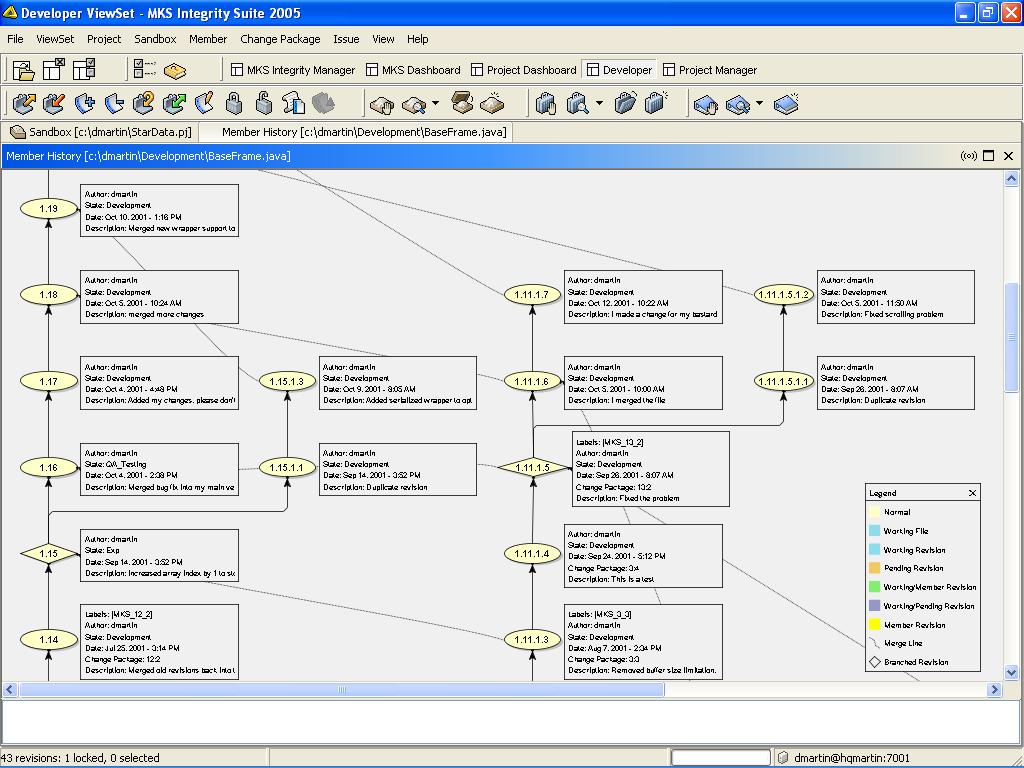The image size is (1024, 768).
Task: Select revision node 1.11.1.7
Action: (x=532, y=295)
